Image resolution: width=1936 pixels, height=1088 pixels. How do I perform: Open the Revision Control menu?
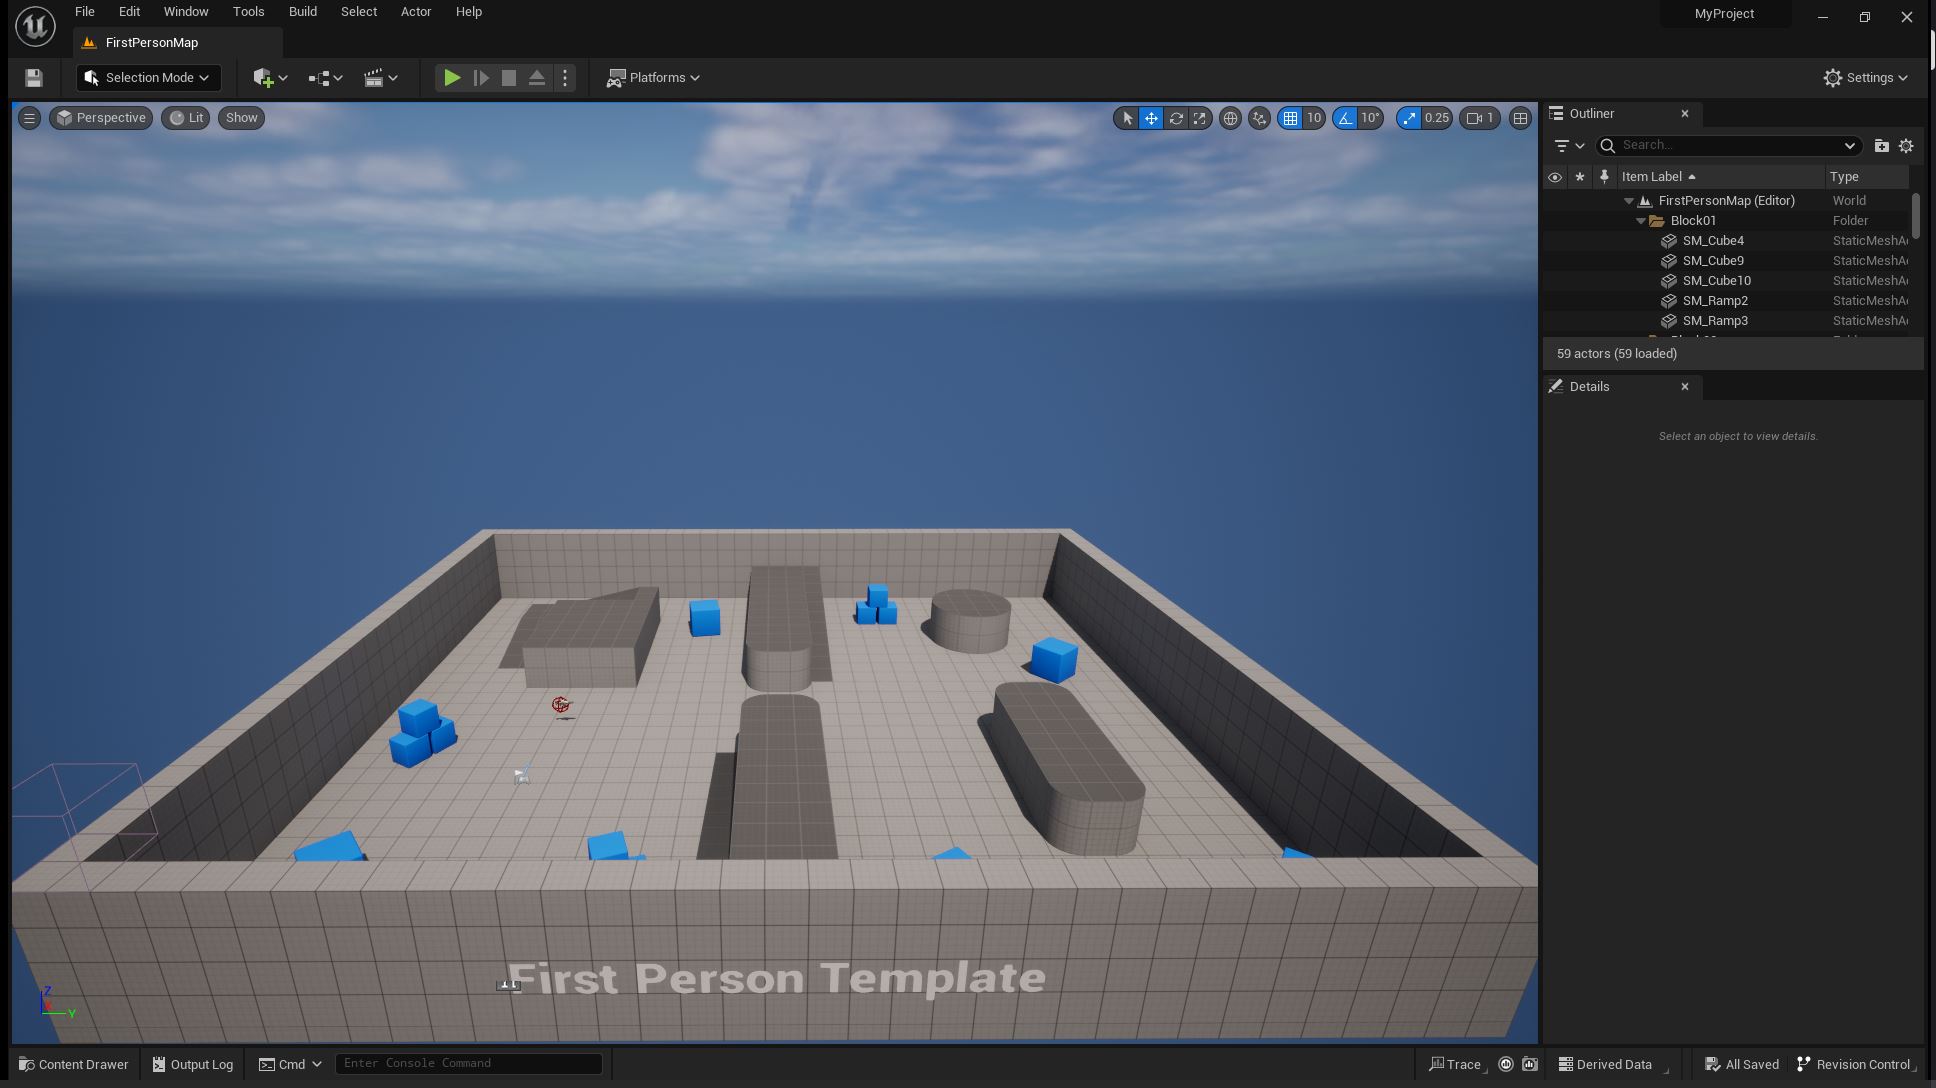pyautogui.click(x=1855, y=1064)
